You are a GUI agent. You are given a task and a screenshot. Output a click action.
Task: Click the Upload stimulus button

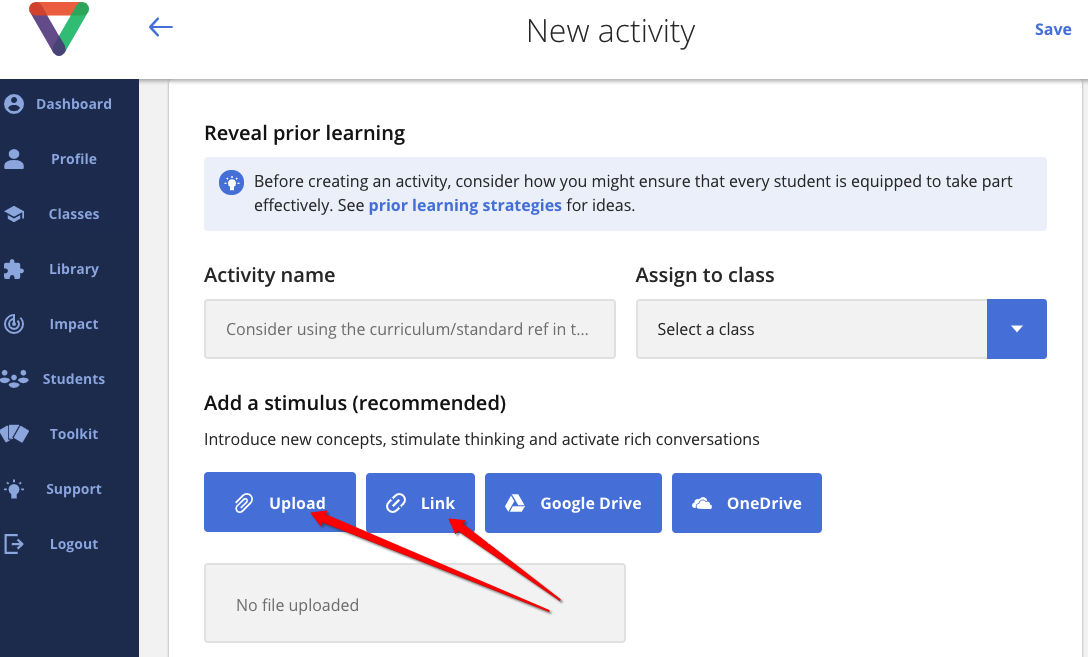pyautogui.click(x=280, y=502)
